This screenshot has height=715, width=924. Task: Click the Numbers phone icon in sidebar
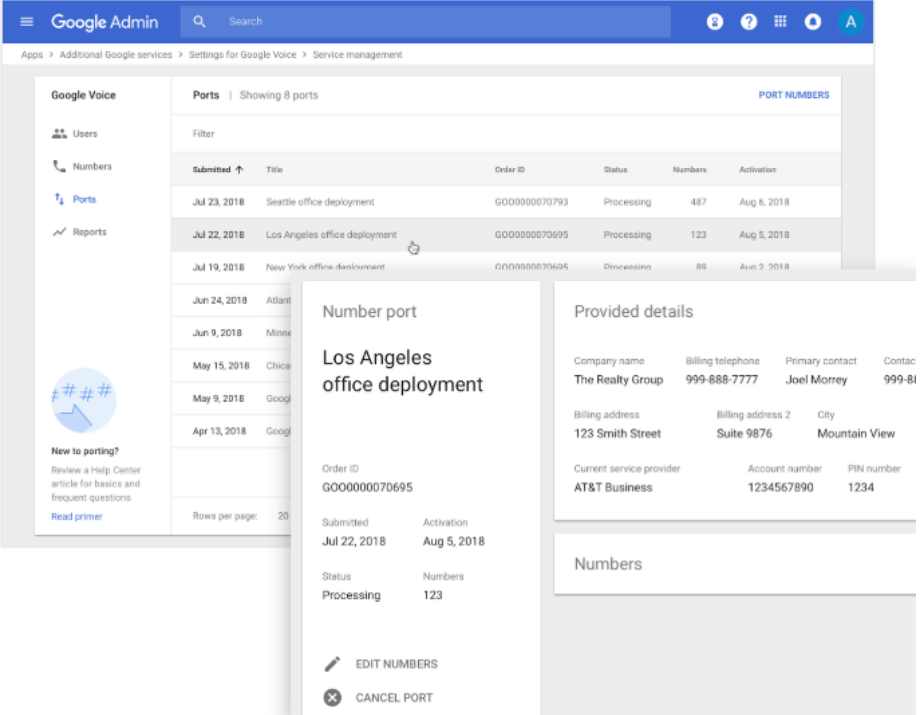pos(60,166)
